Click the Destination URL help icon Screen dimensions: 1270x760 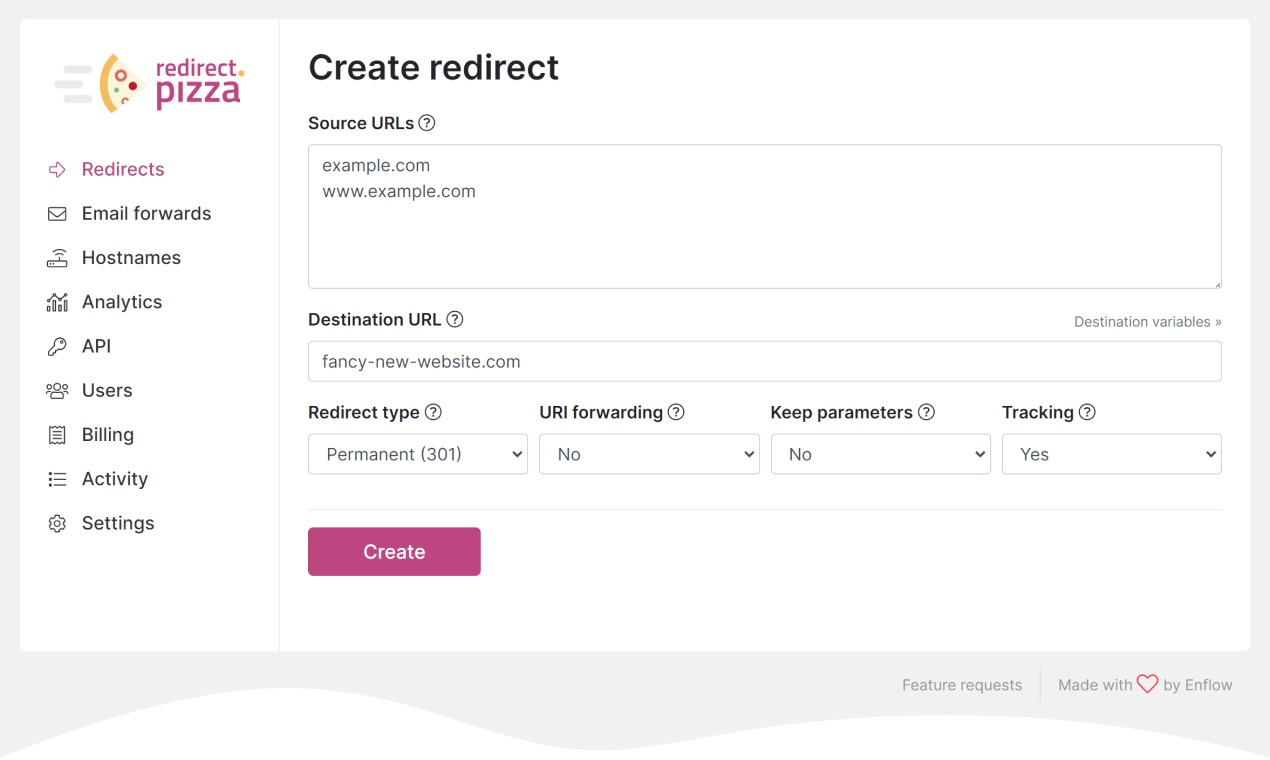tap(455, 319)
